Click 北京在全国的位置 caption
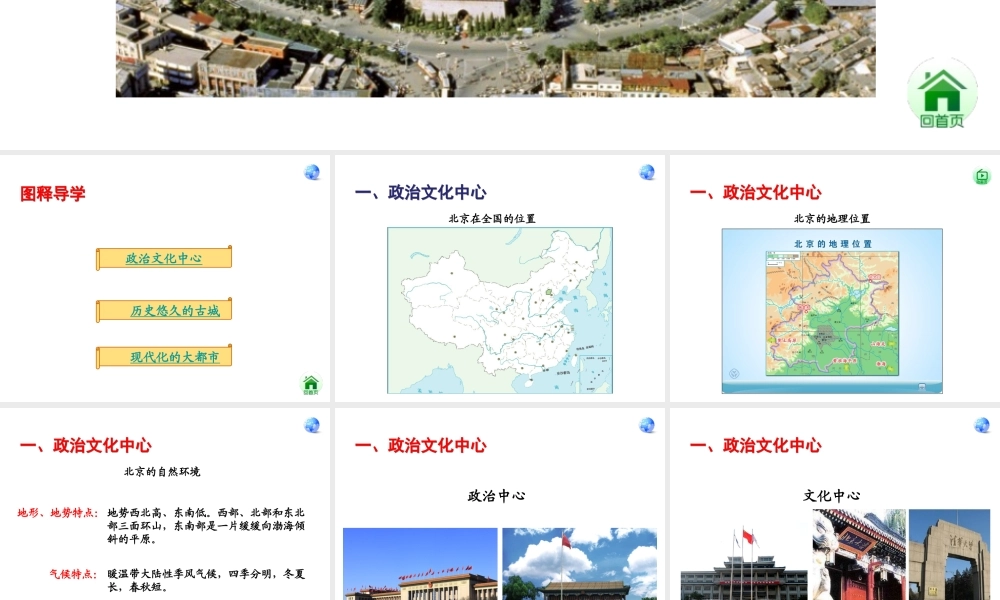 (492, 219)
